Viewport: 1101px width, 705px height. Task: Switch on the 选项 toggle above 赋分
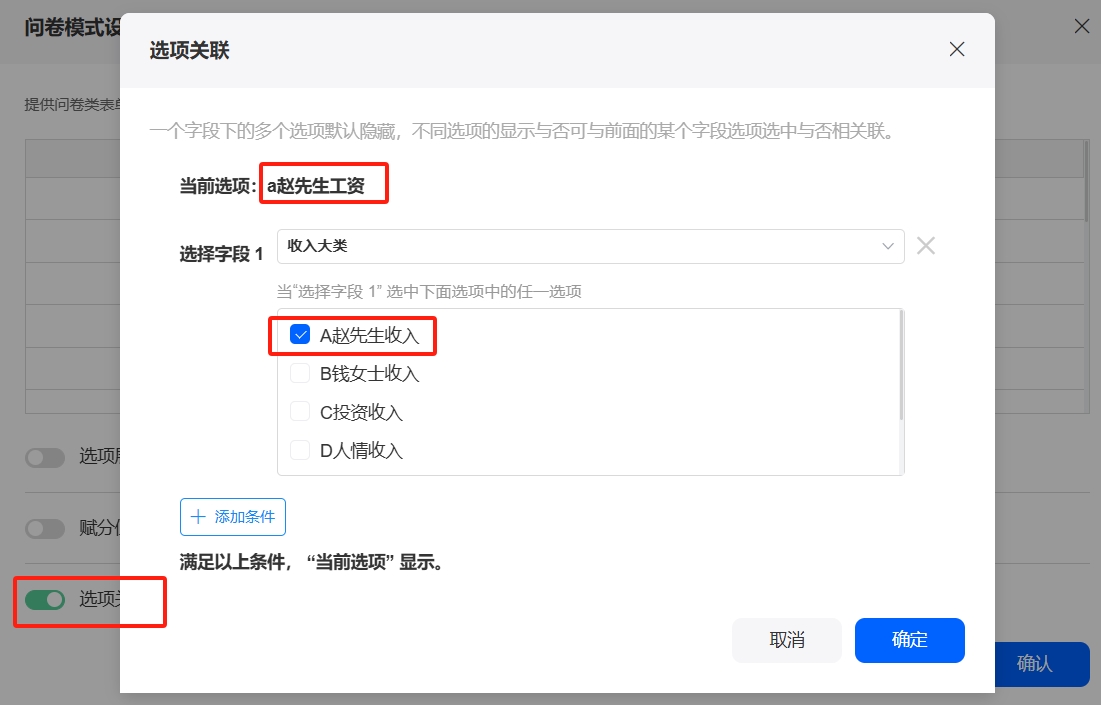45,458
